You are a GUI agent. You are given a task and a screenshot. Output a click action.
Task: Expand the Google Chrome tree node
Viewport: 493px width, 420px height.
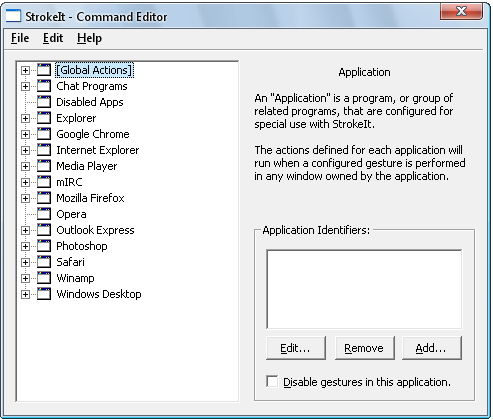25,134
